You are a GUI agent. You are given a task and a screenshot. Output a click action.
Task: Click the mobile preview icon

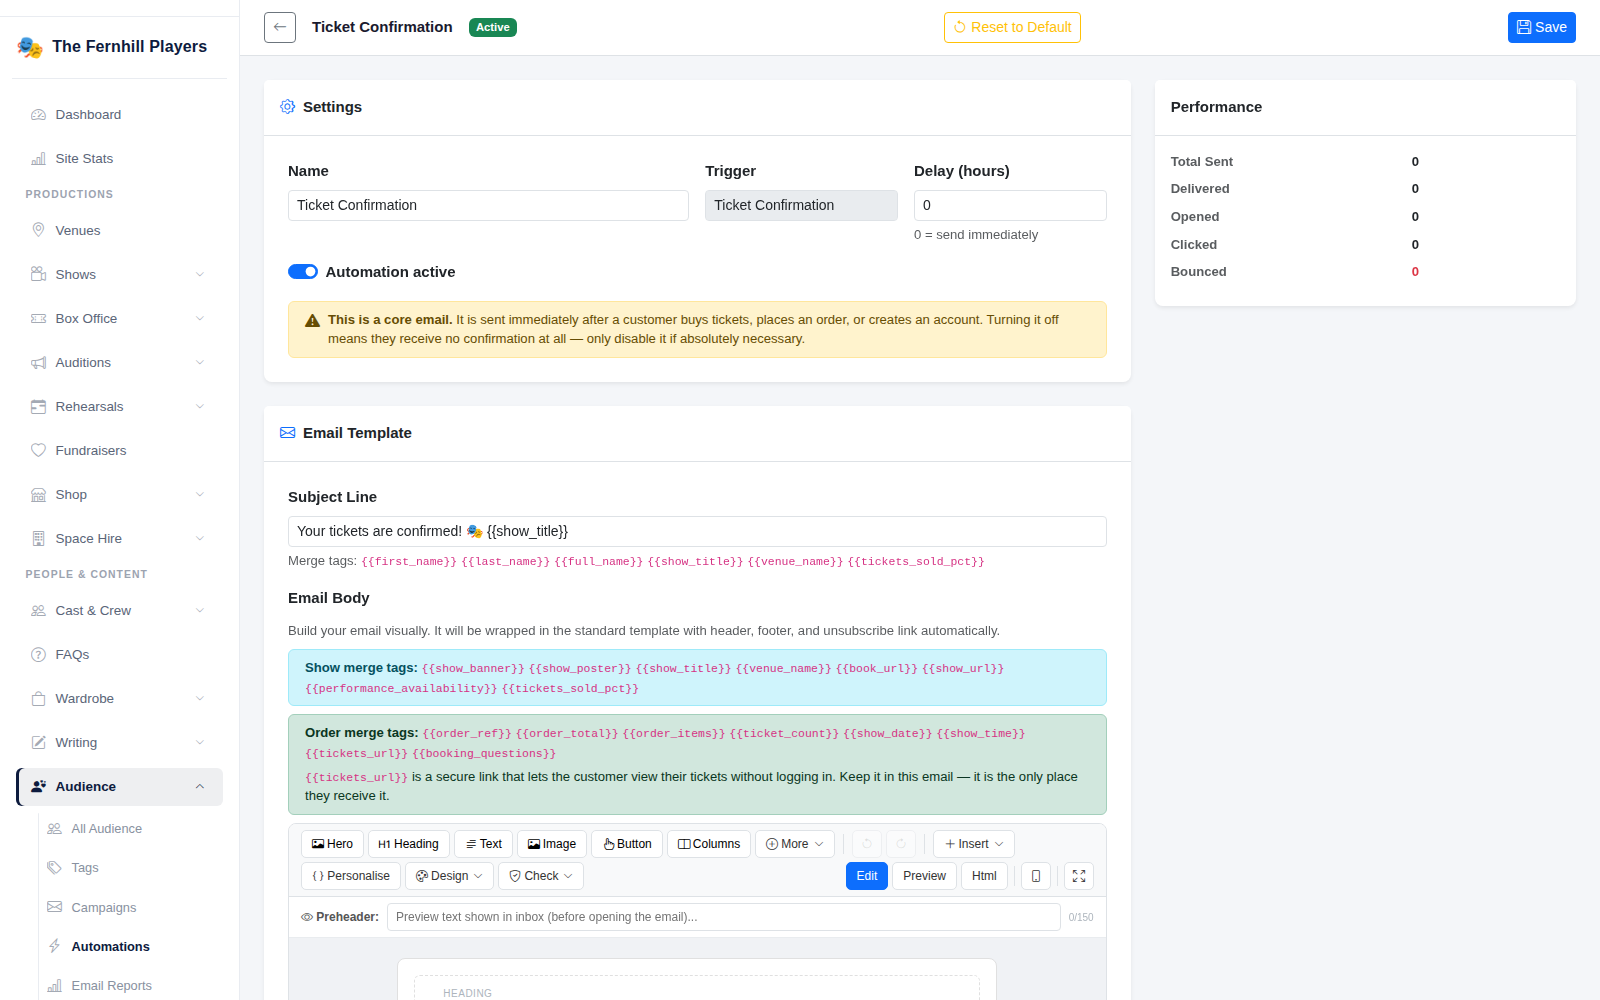pyautogui.click(x=1035, y=876)
